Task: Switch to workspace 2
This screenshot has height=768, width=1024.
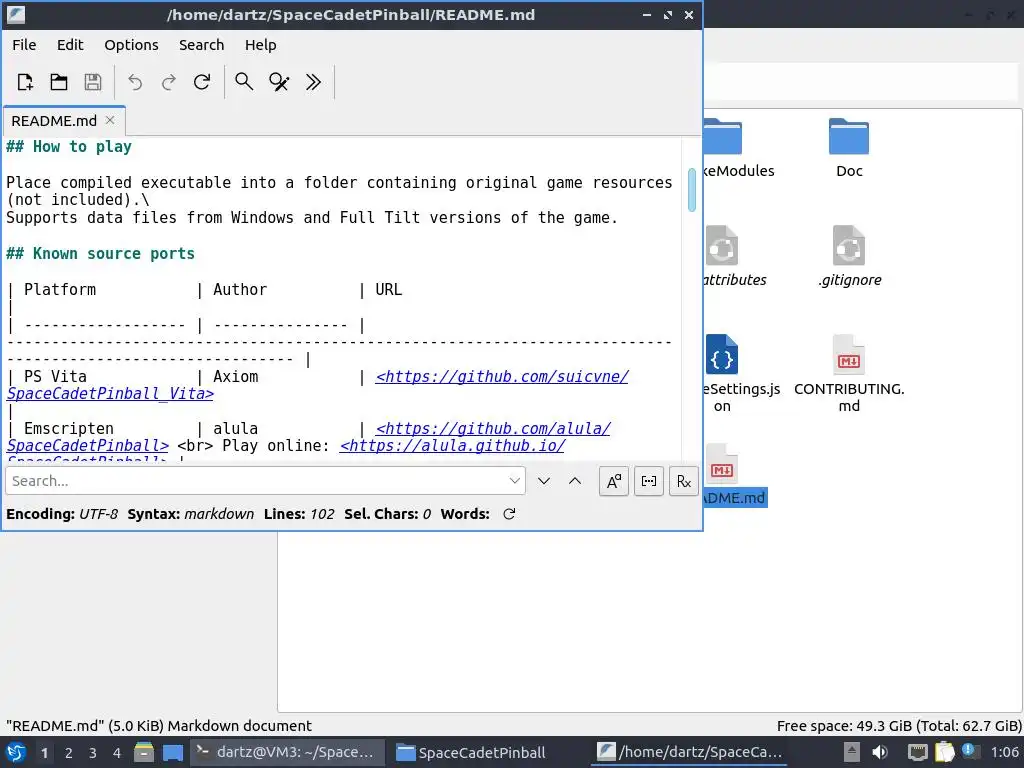Action: point(69,753)
